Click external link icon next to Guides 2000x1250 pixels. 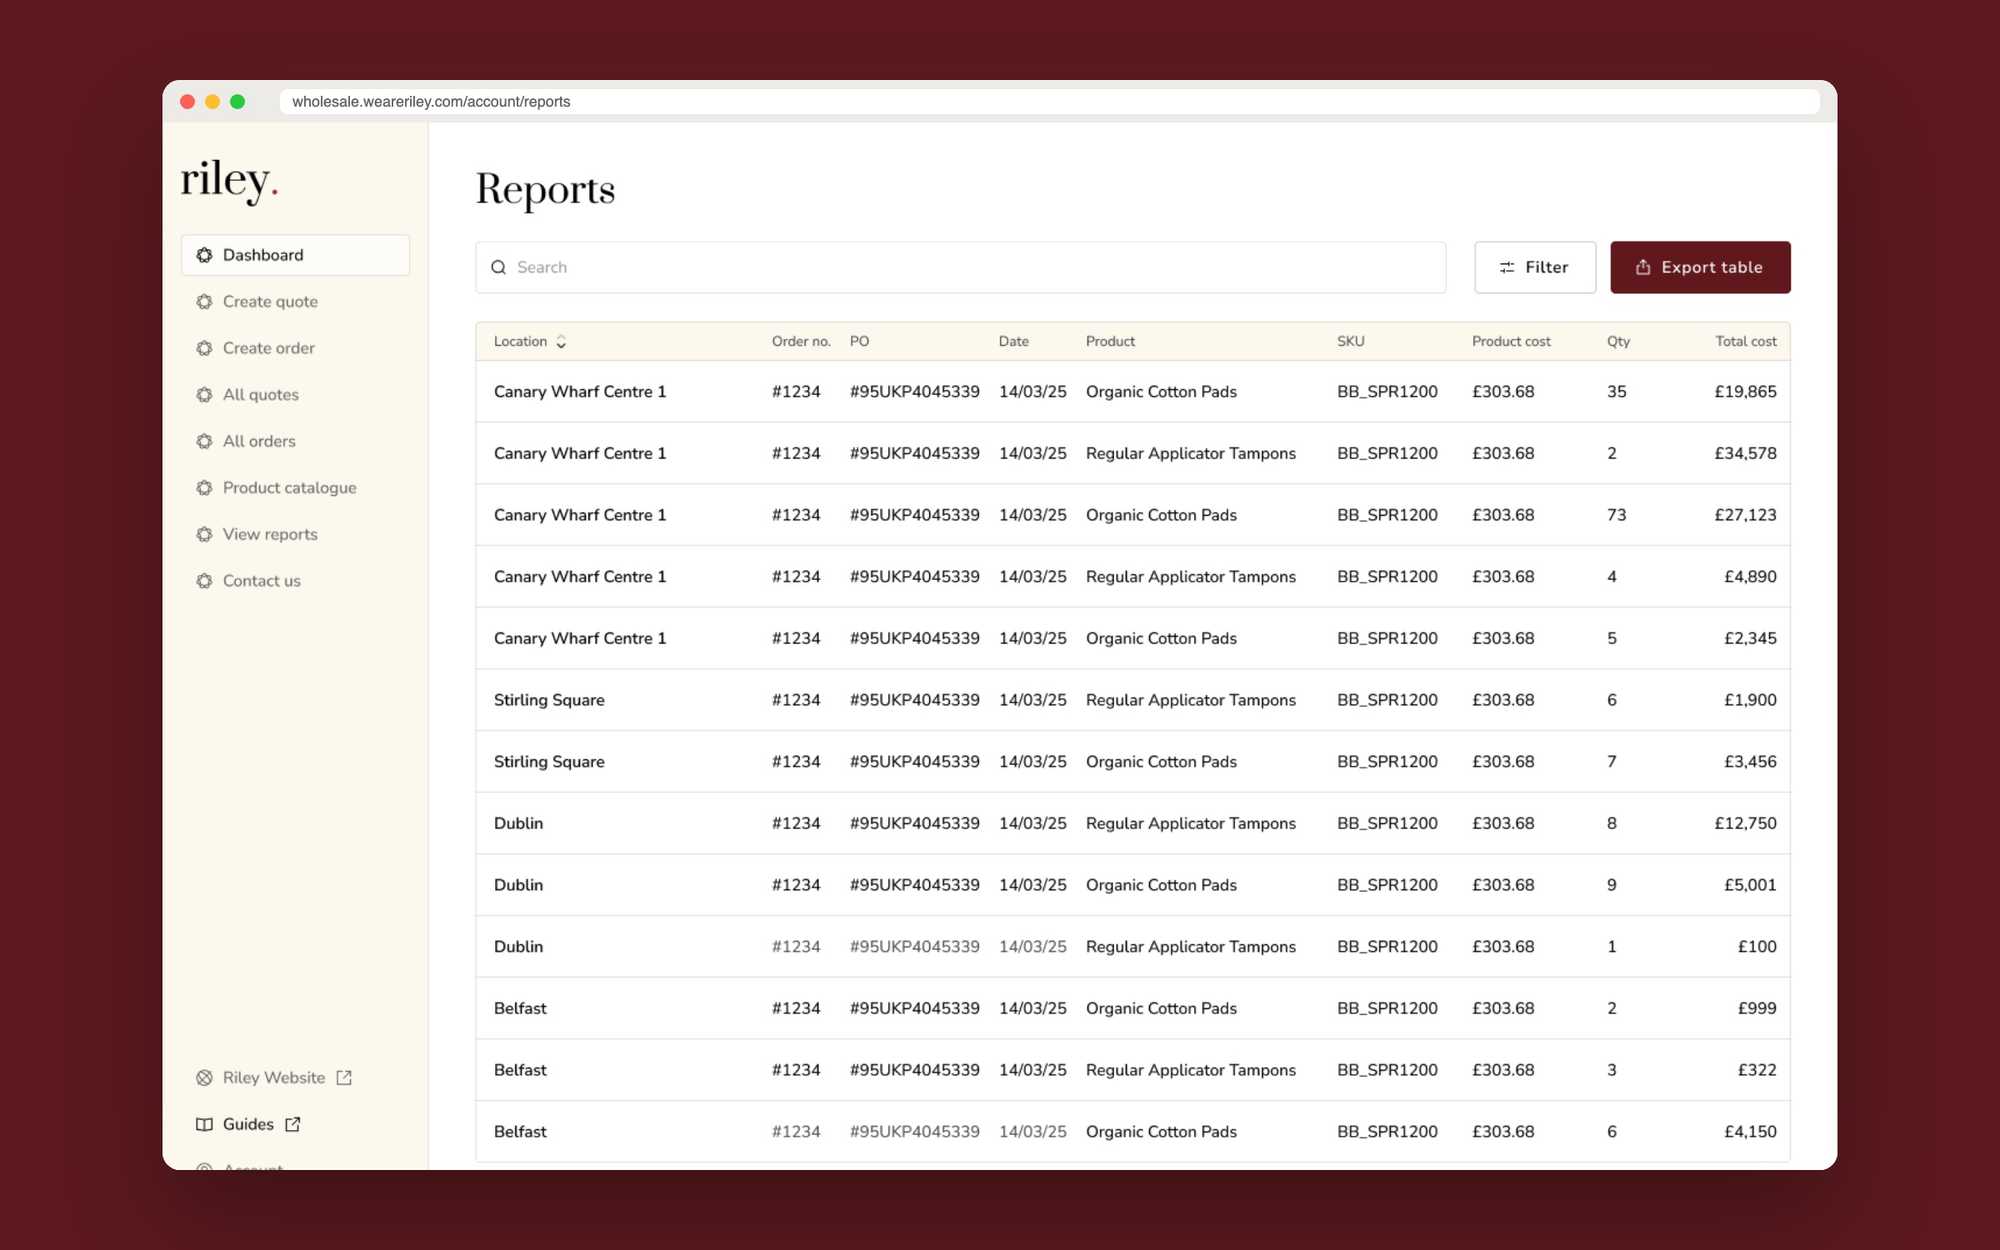coord(293,1124)
